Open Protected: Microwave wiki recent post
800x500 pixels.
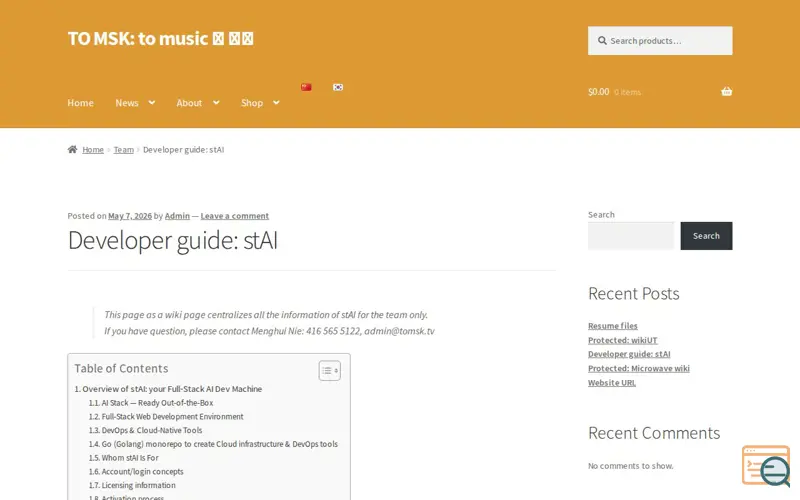(639, 368)
